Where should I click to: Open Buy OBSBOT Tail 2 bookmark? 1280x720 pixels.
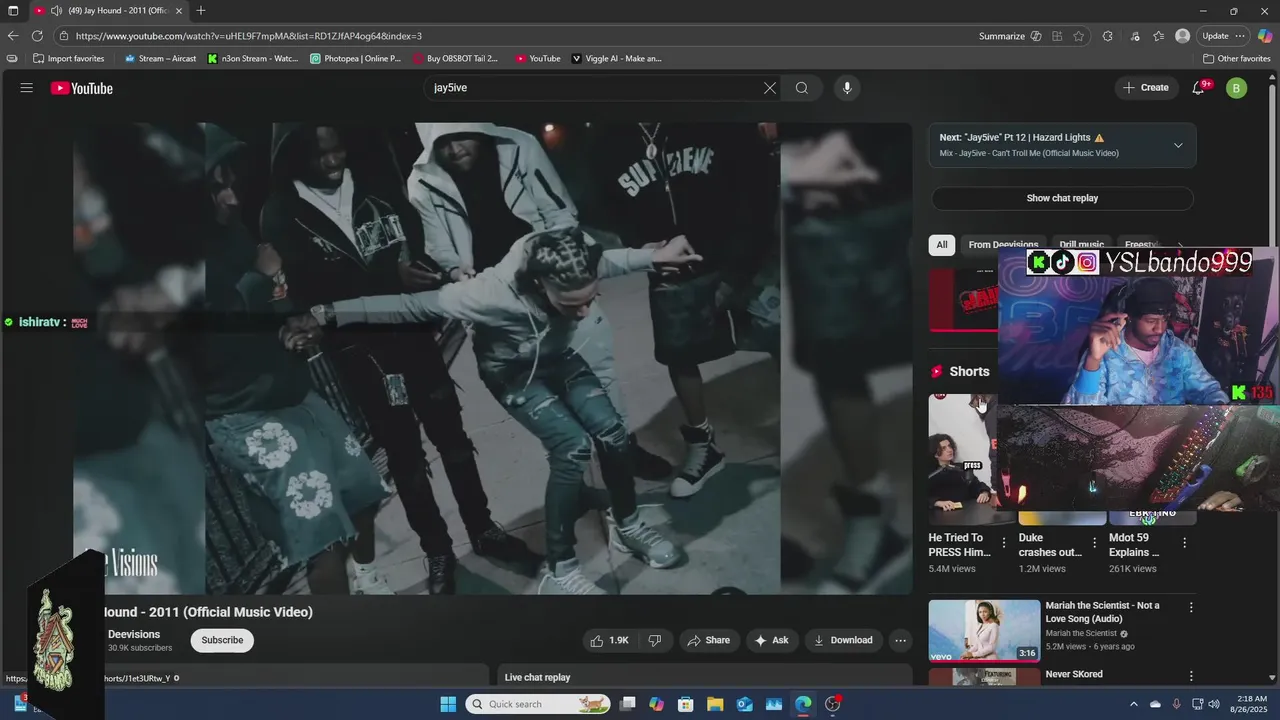click(455, 58)
